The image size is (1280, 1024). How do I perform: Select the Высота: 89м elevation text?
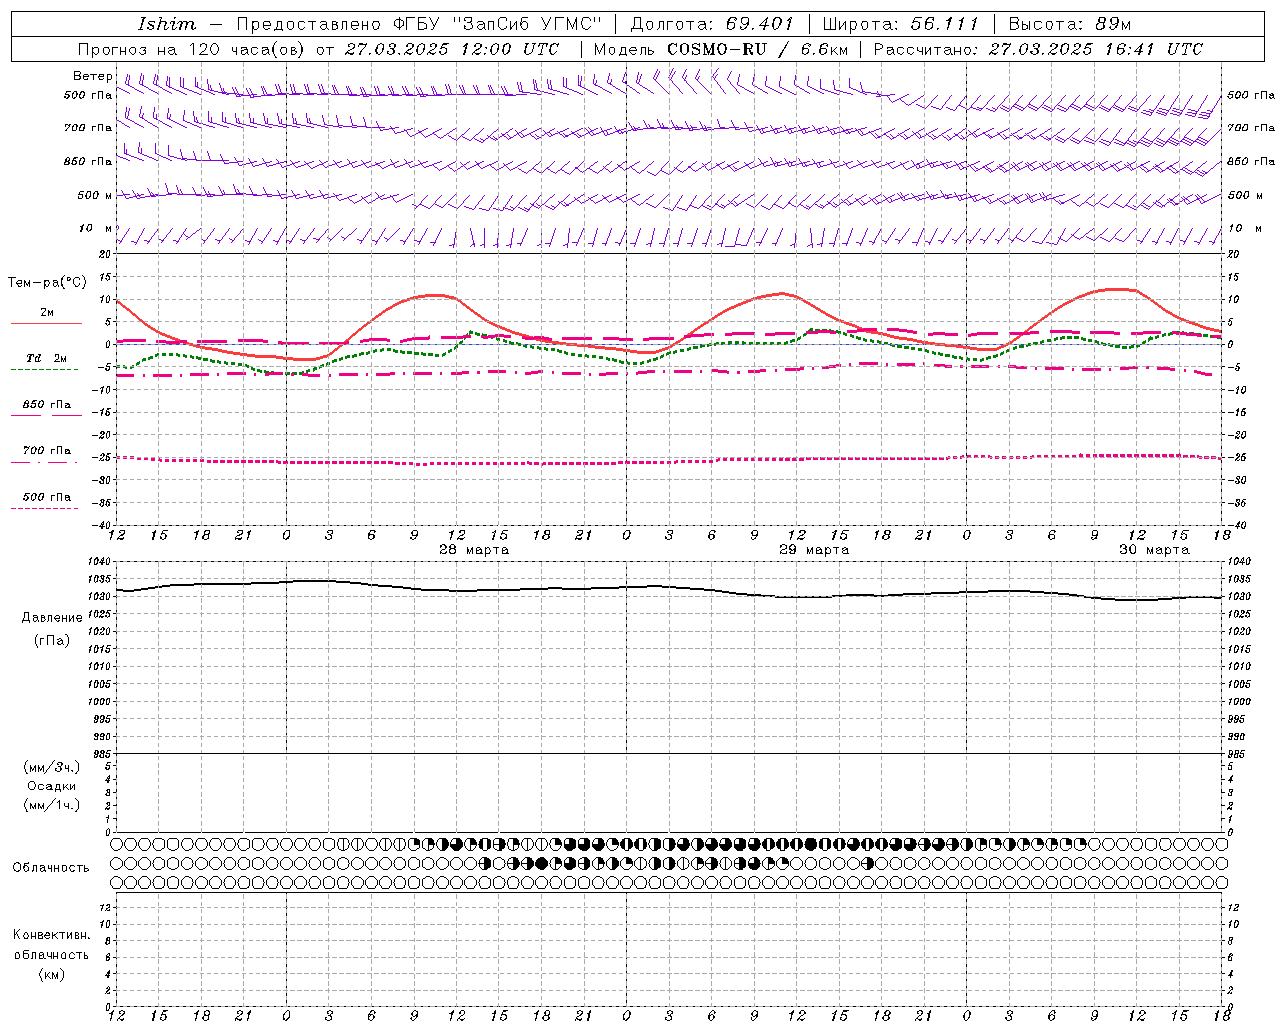point(1070,24)
